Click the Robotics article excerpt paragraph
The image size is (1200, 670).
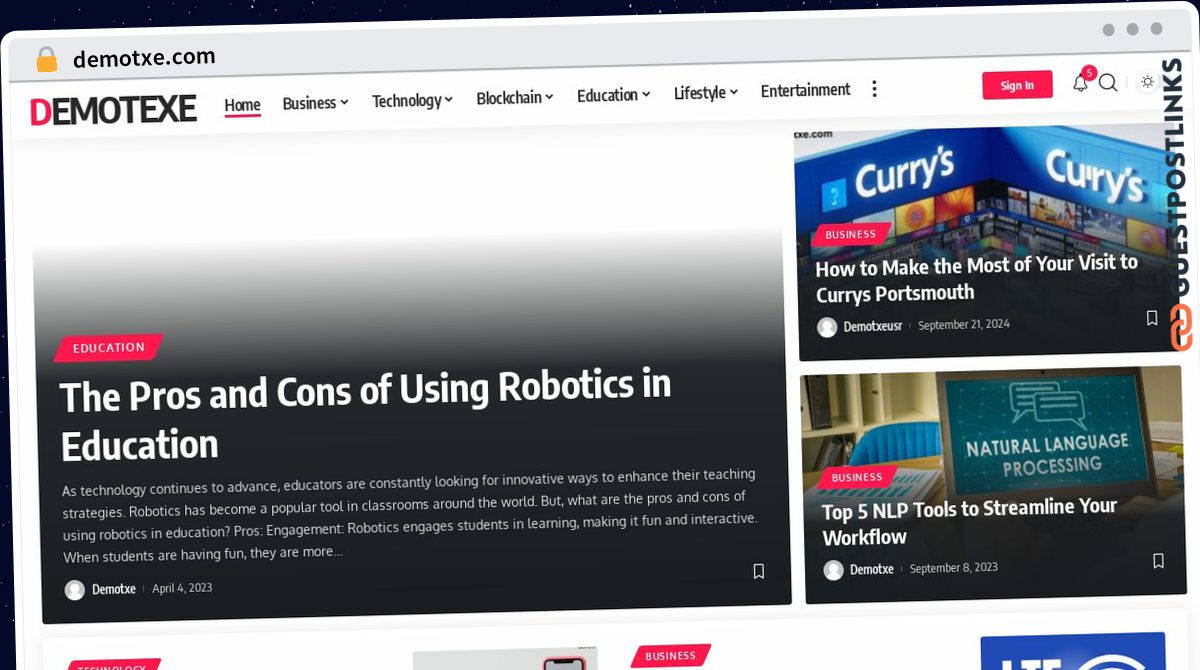pyautogui.click(x=410, y=514)
